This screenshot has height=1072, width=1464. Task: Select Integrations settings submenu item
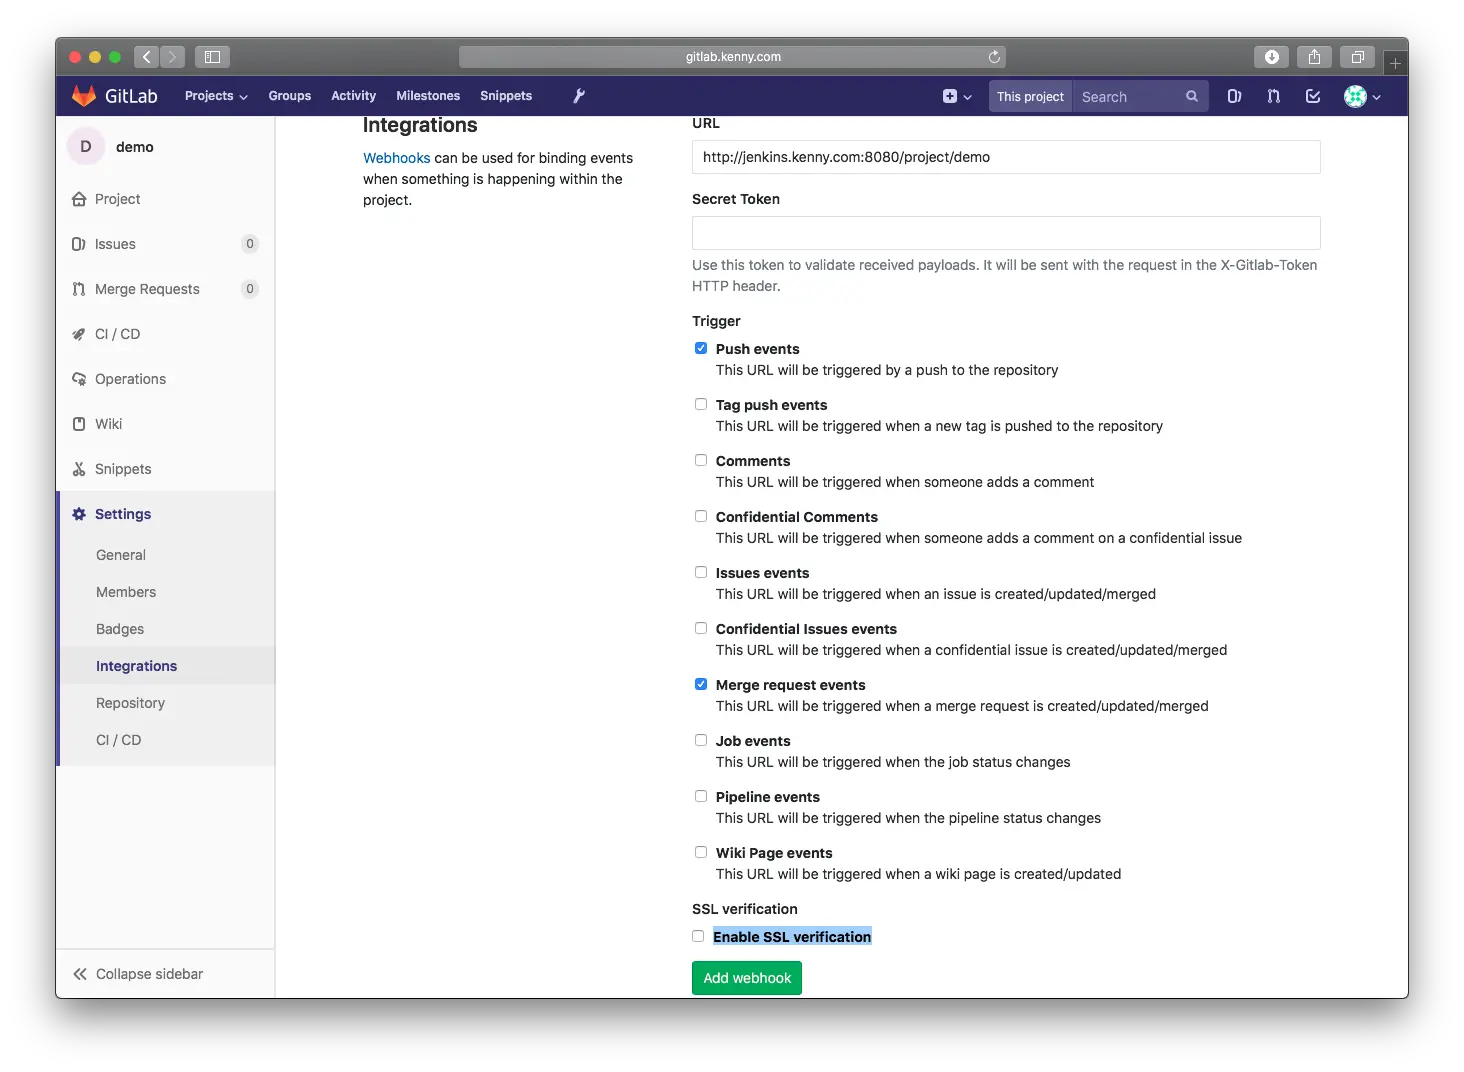[136, 666]
